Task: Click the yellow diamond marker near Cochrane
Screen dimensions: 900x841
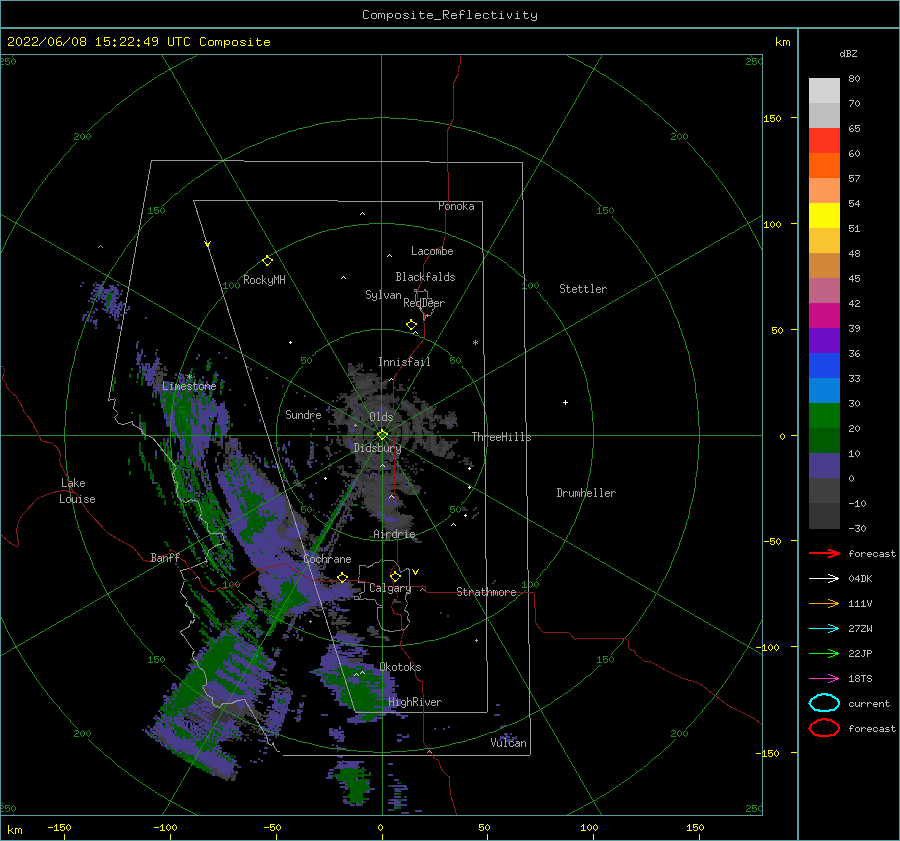Action: click(343, 577)
